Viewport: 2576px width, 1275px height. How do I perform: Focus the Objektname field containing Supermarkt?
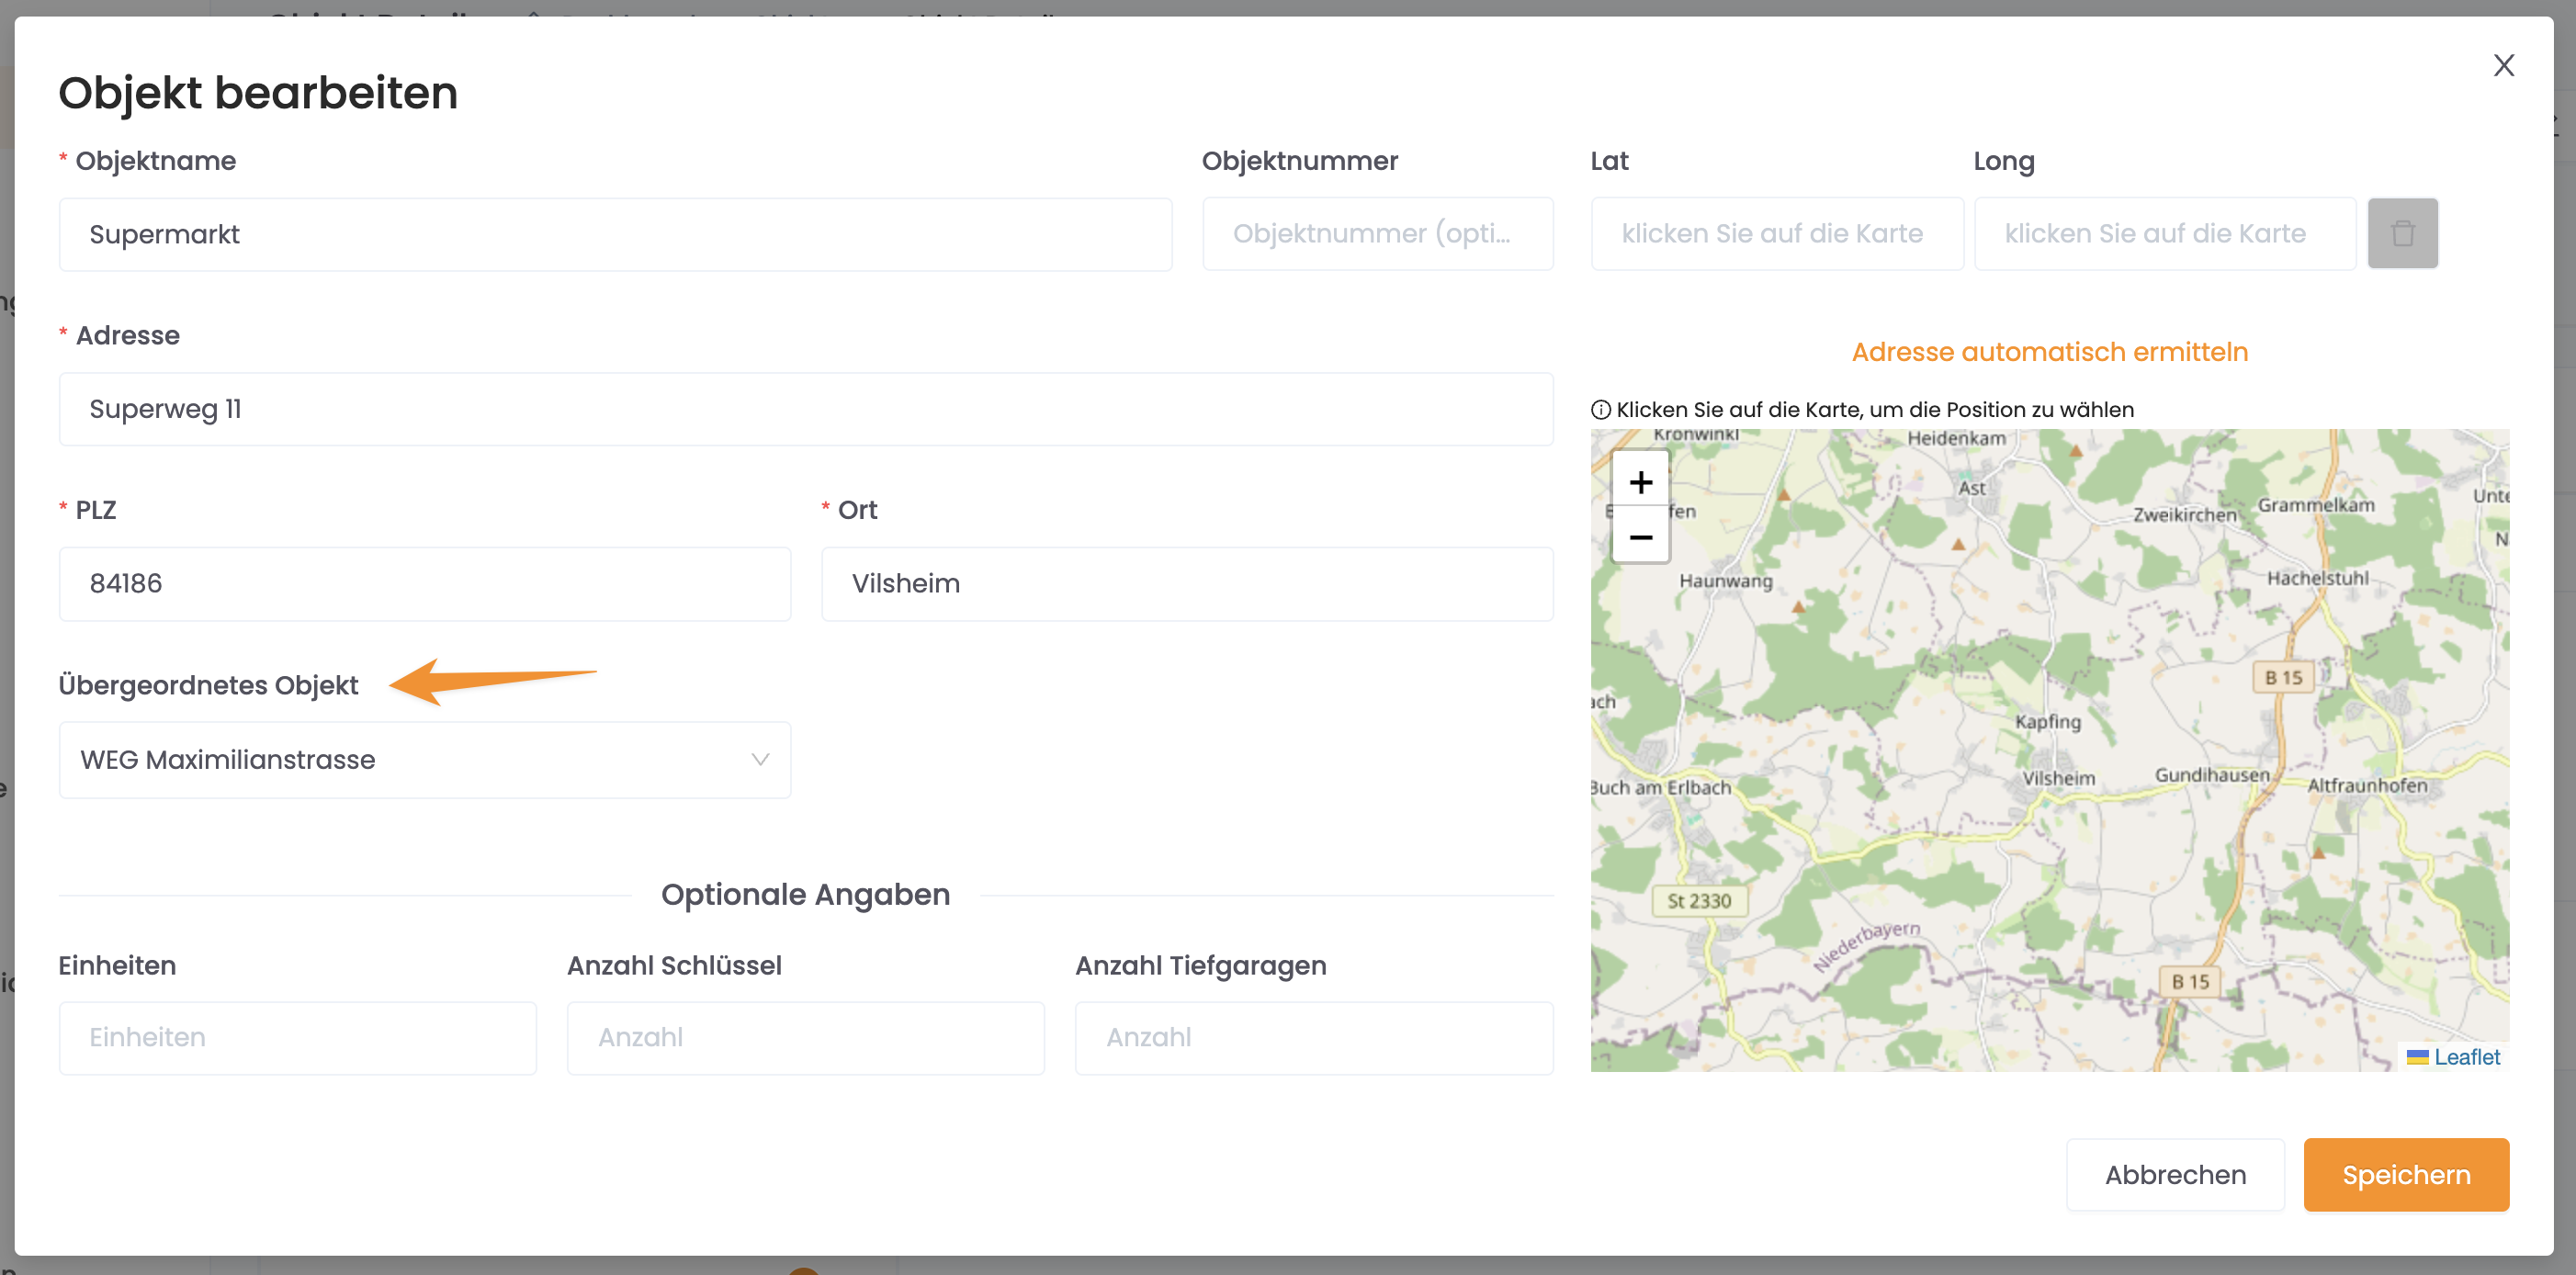(615, 234)
